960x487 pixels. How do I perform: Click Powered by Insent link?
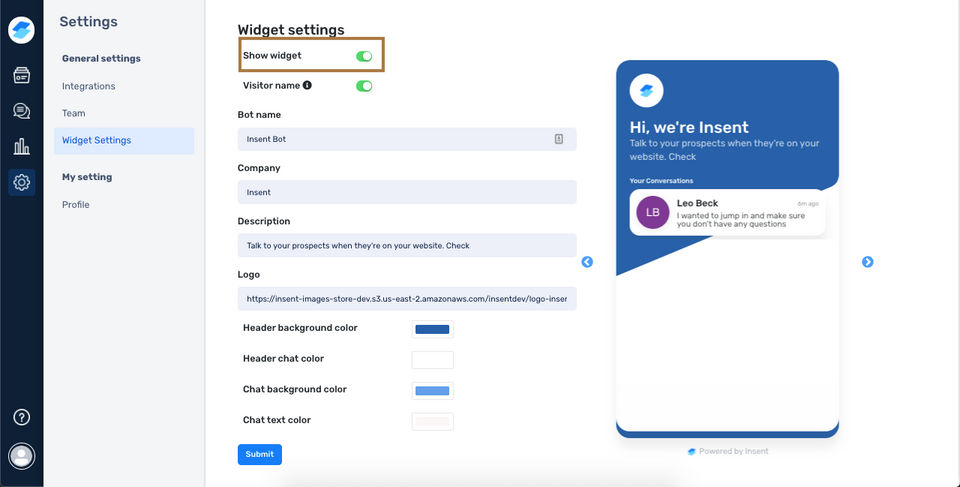click(x=727, y=451)
